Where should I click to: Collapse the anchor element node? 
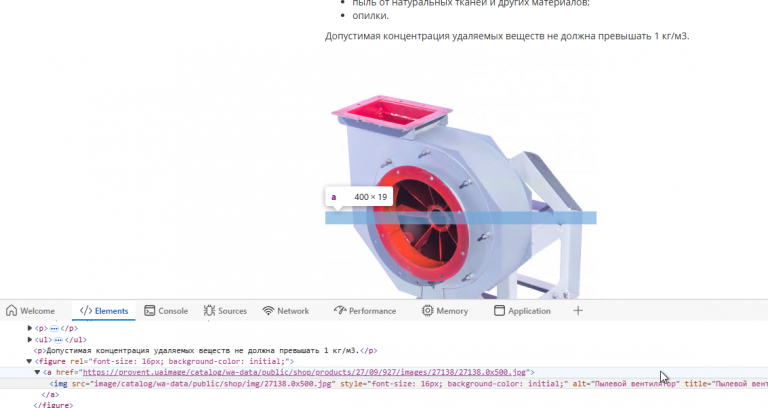37,372
